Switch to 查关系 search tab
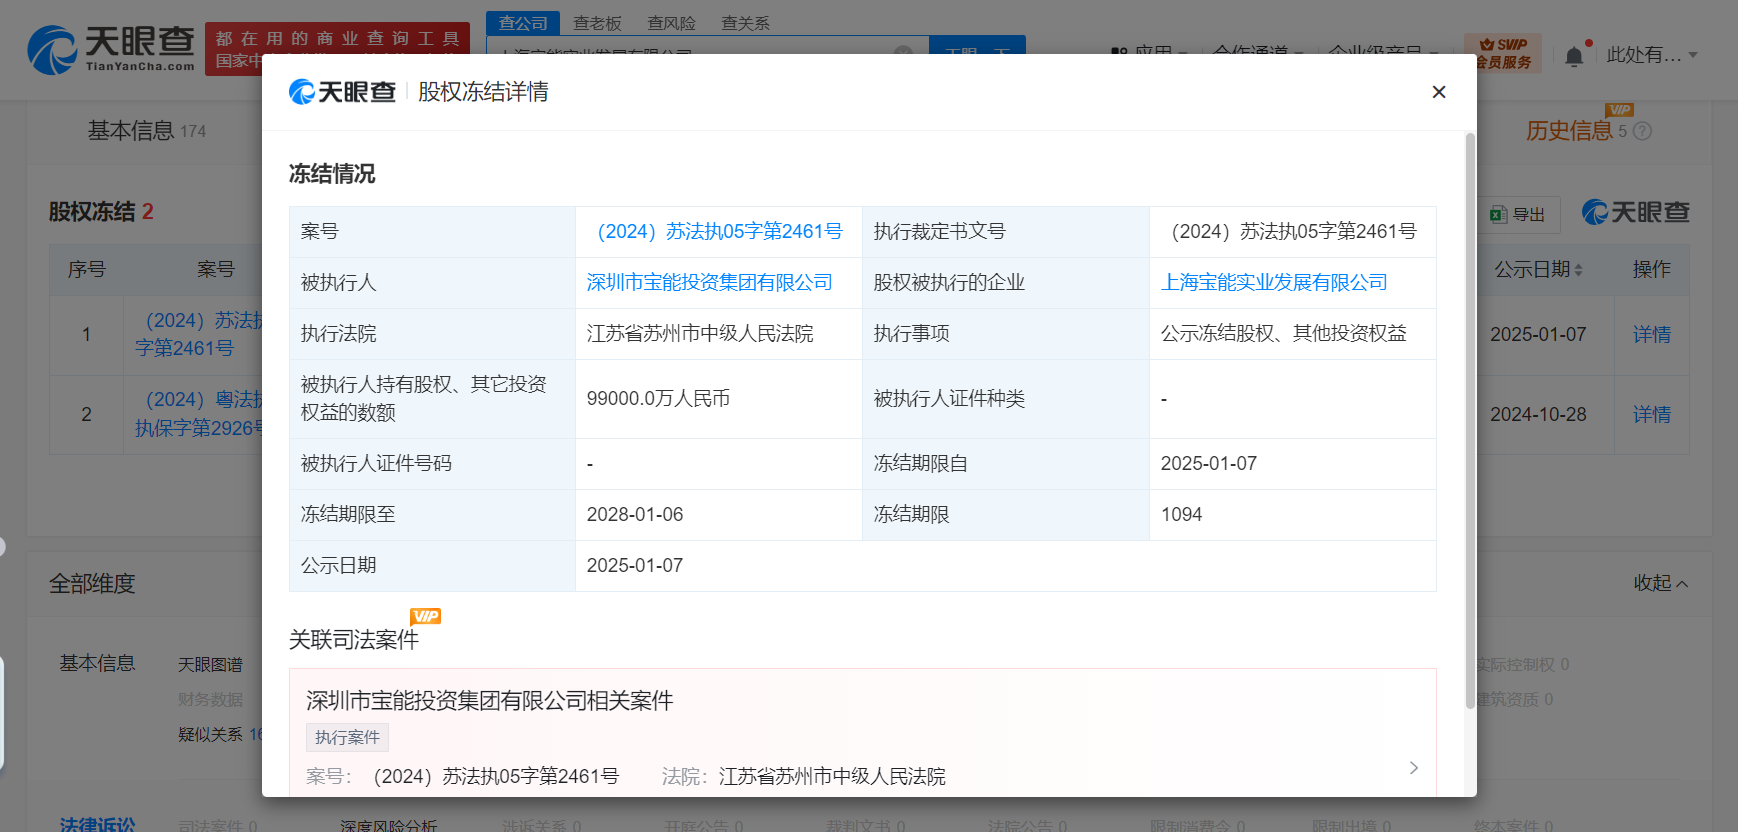 point(745,23)
